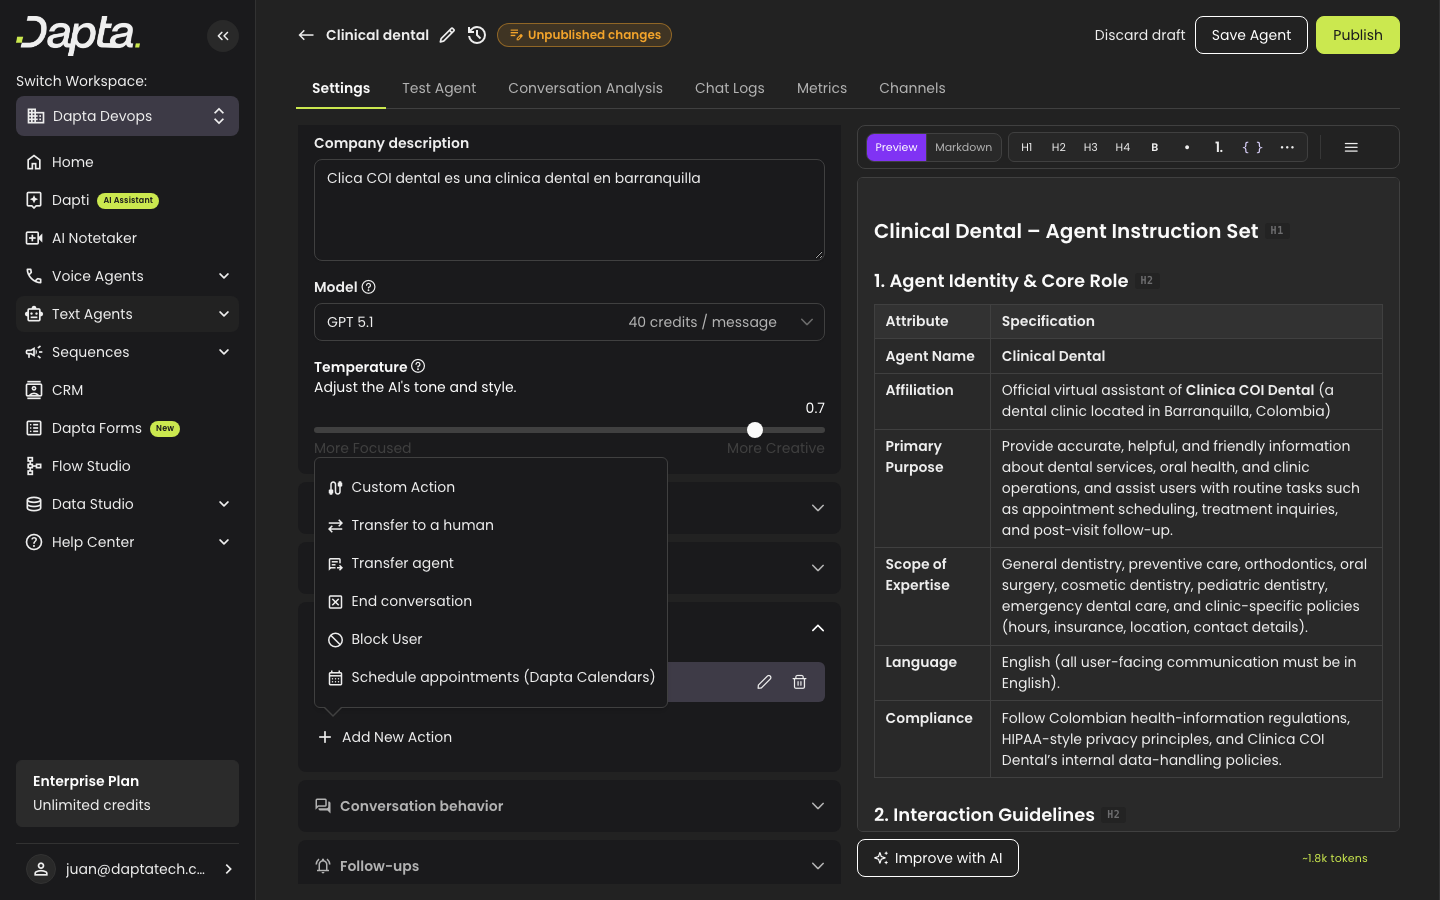1440x900 pixels.
Task: Open the Test Agent tab
Action: pos(439,88)
